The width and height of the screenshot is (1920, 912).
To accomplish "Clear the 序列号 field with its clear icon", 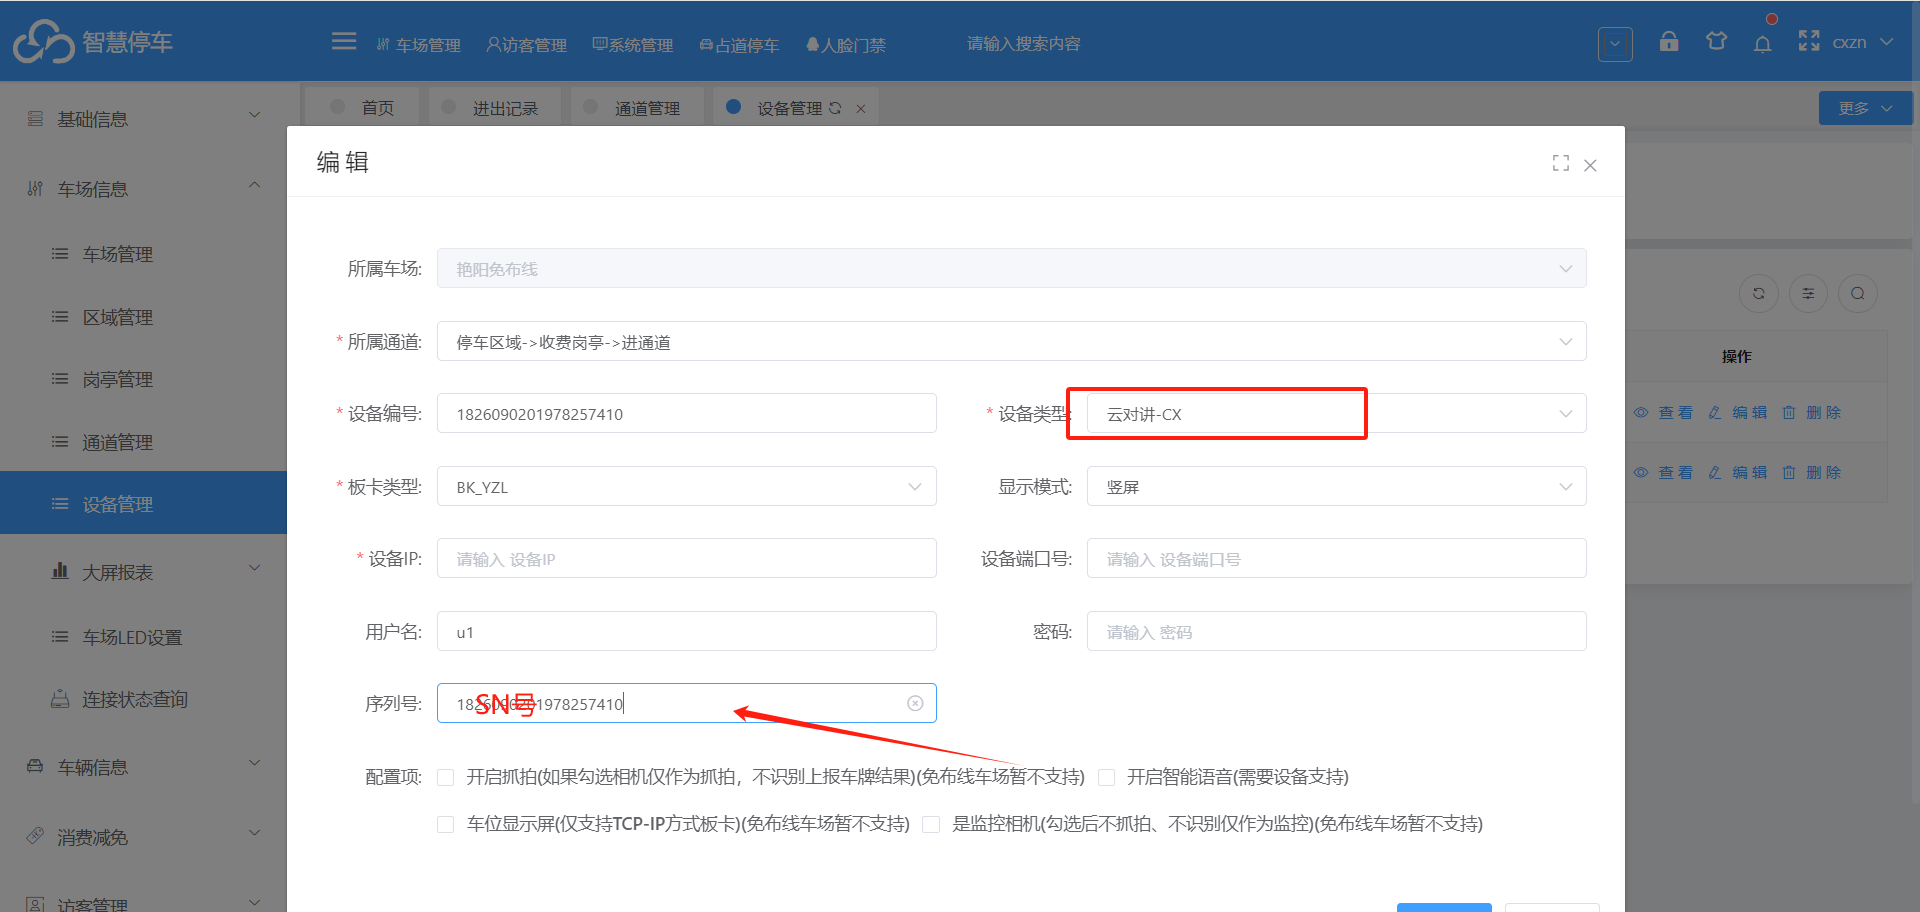I will [915, 703].
